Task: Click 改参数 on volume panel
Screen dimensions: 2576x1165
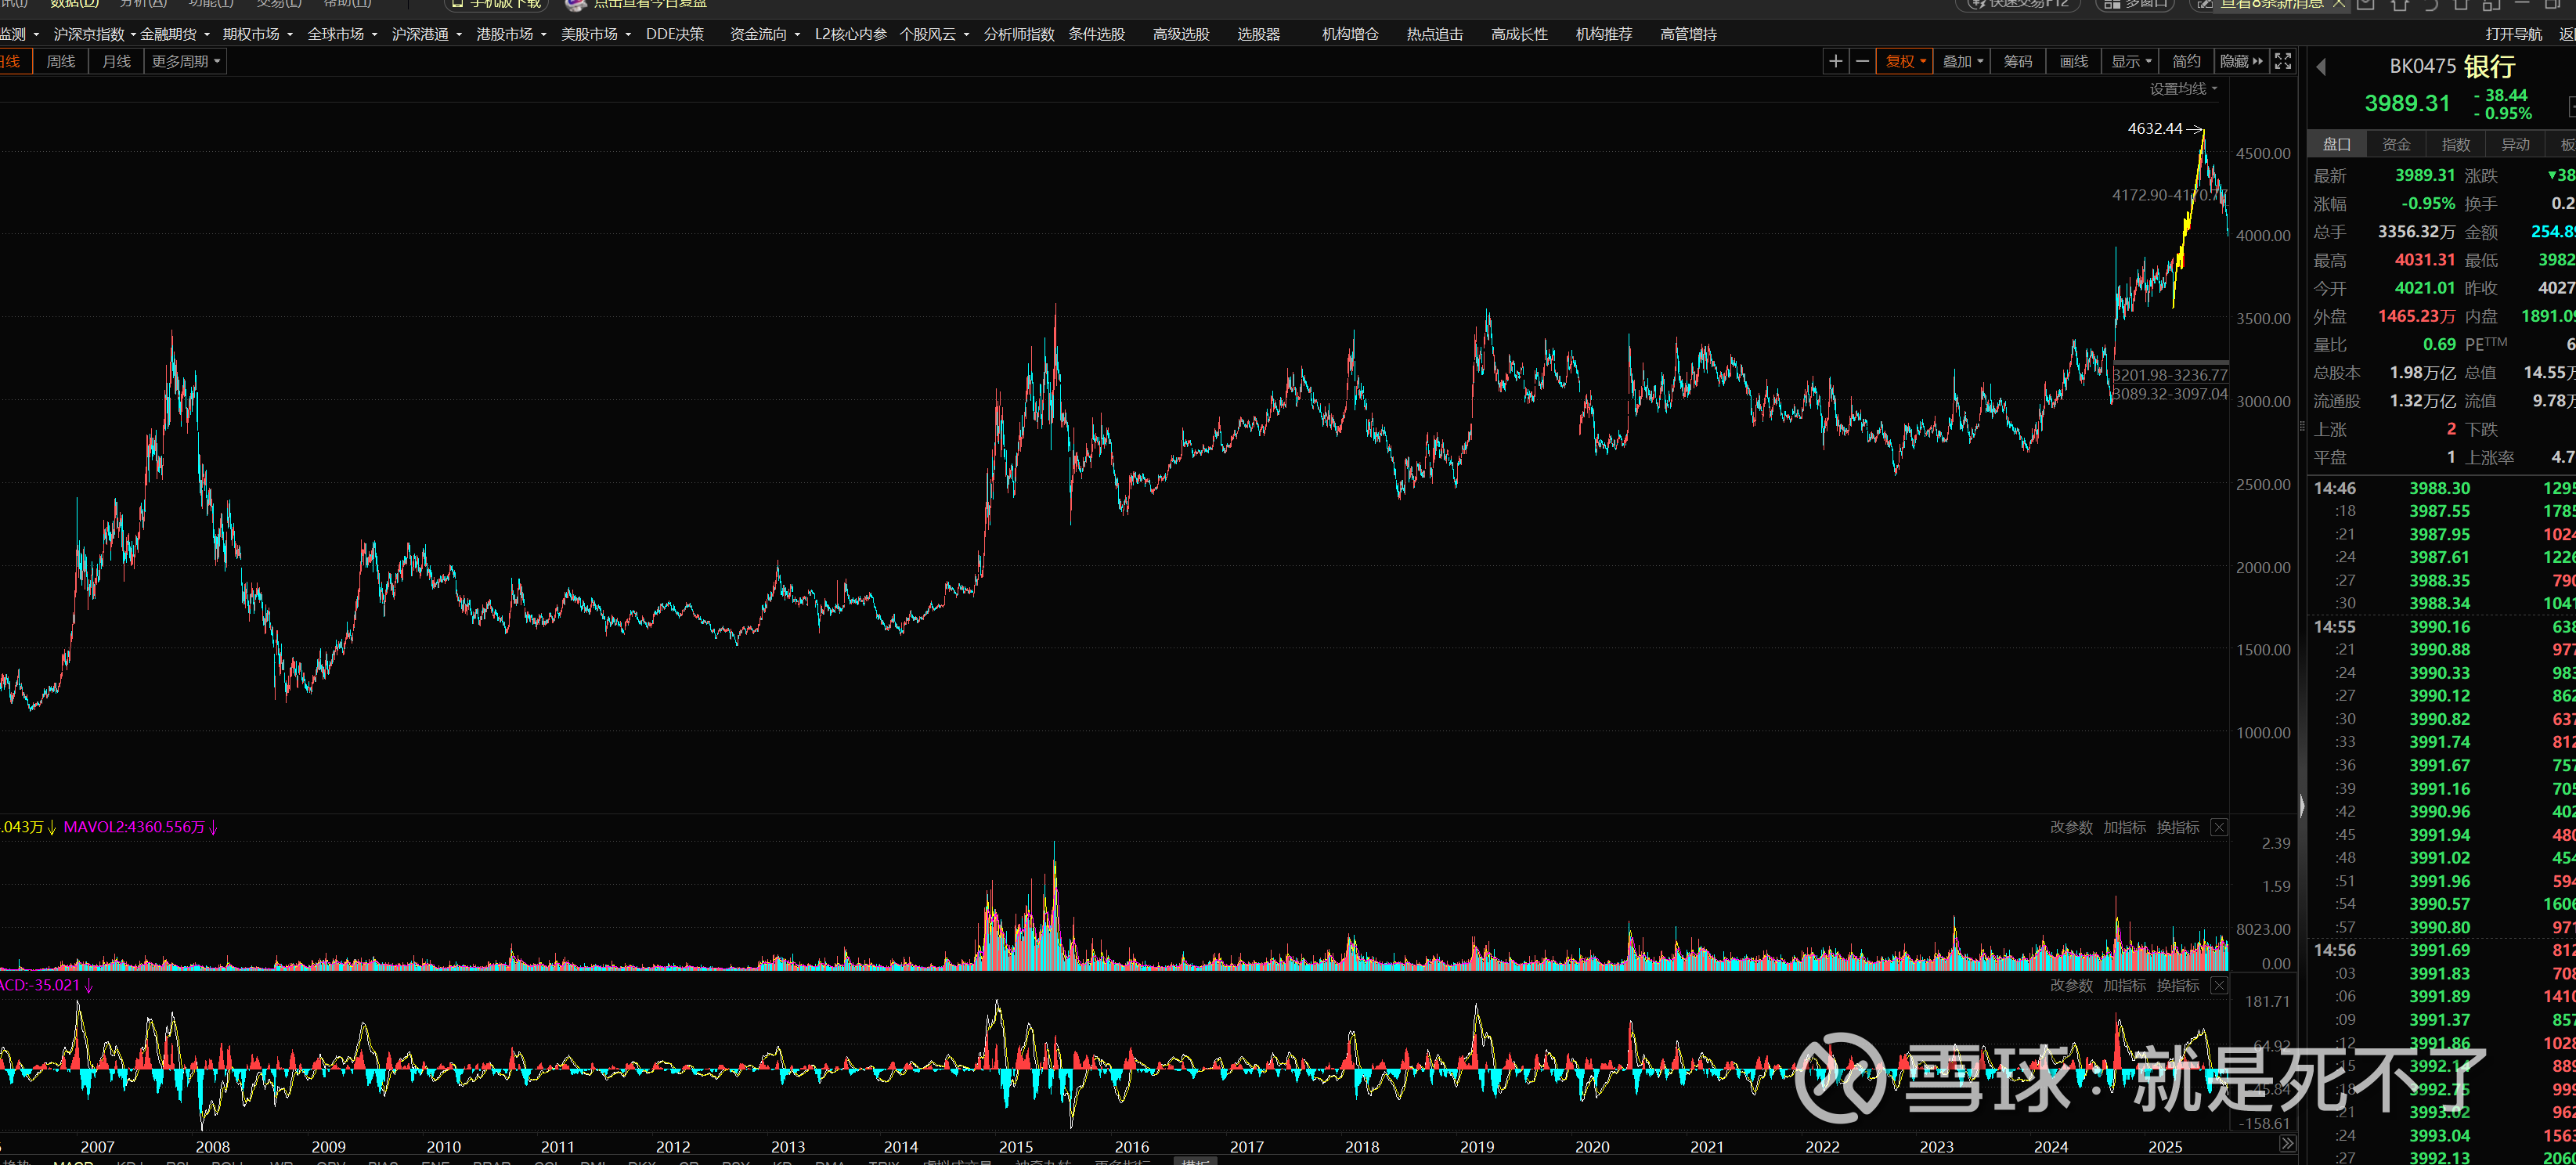Action: (x=2070, y=827)
